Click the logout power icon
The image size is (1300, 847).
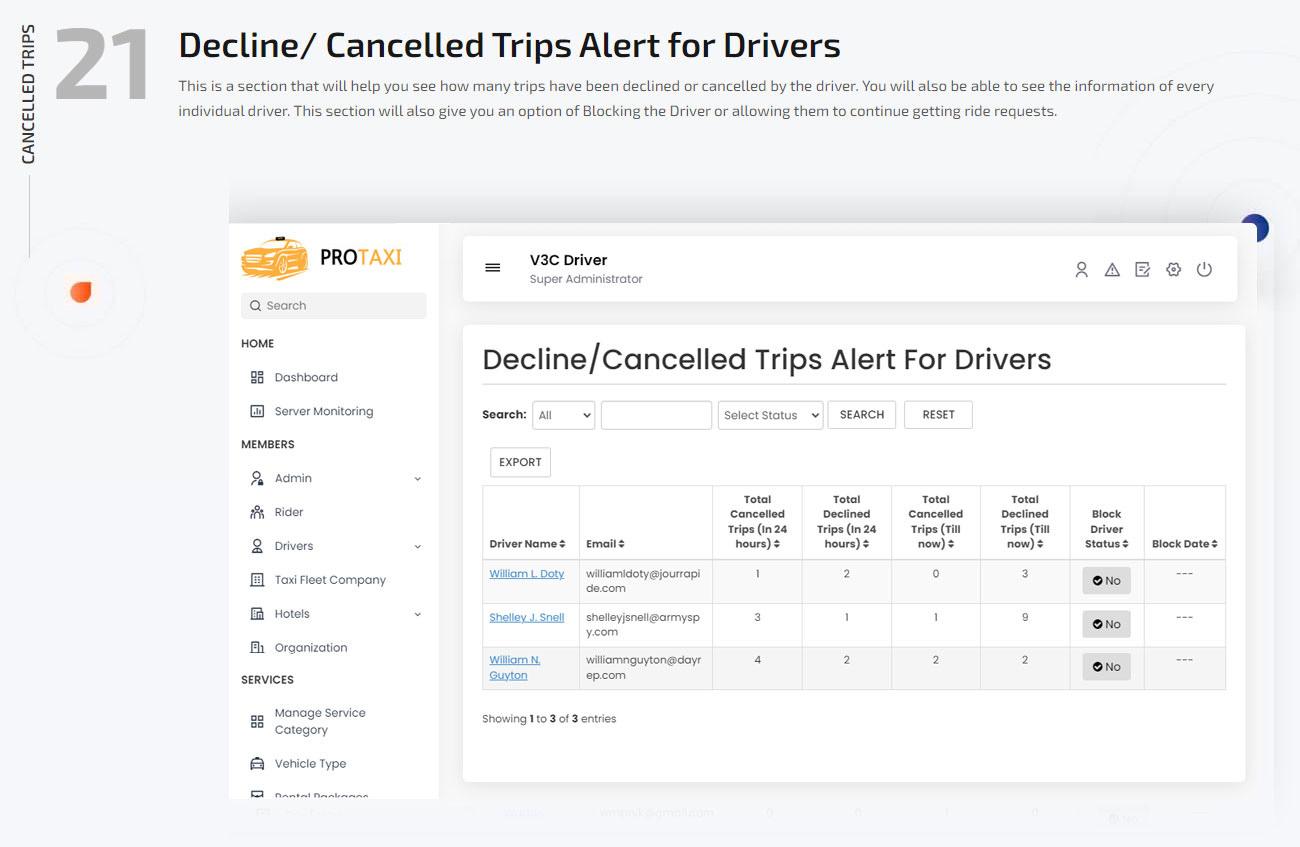click(1204, 269)
